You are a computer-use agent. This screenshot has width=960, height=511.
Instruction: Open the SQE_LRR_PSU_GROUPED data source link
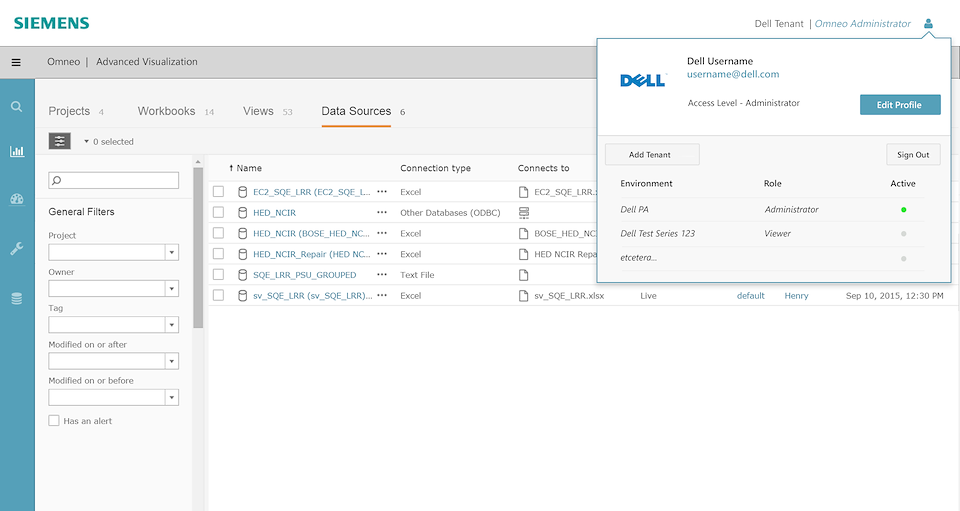pos(304,275)
